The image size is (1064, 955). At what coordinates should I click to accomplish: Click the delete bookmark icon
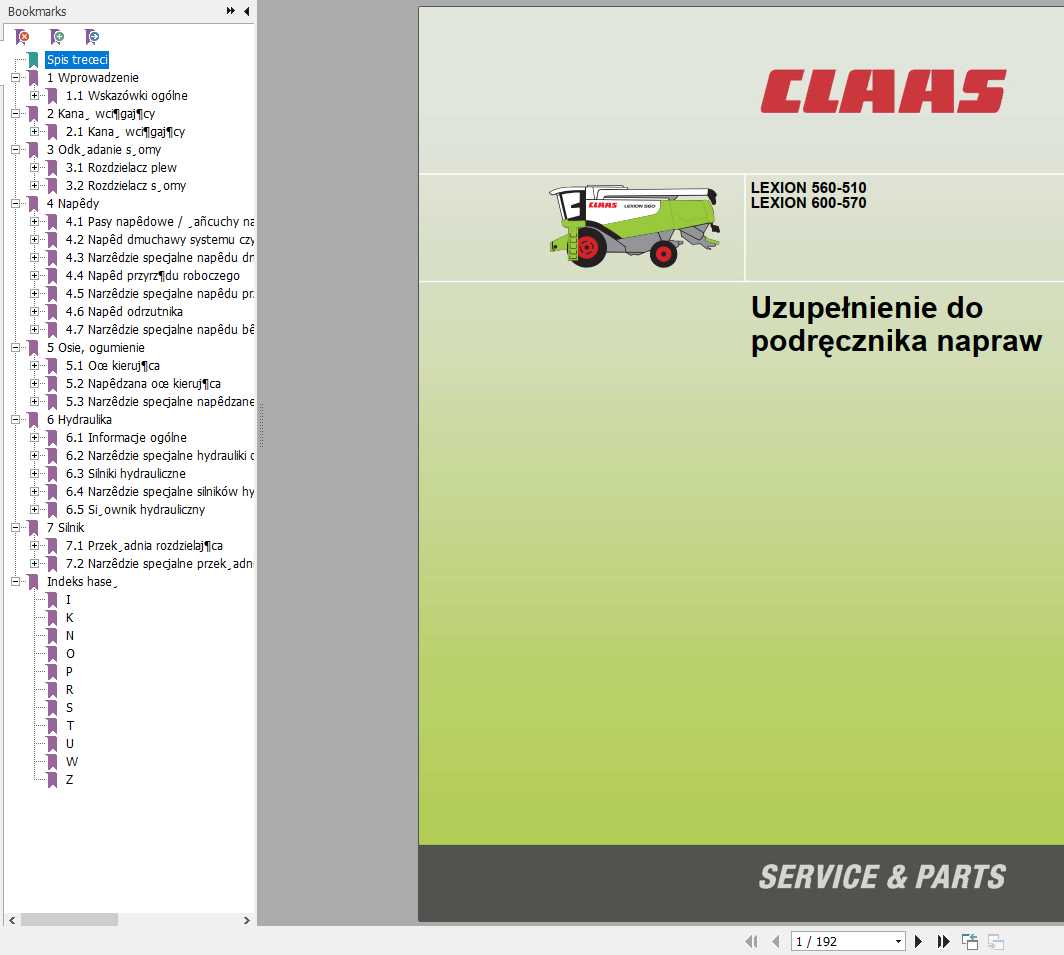click(22, 36)
